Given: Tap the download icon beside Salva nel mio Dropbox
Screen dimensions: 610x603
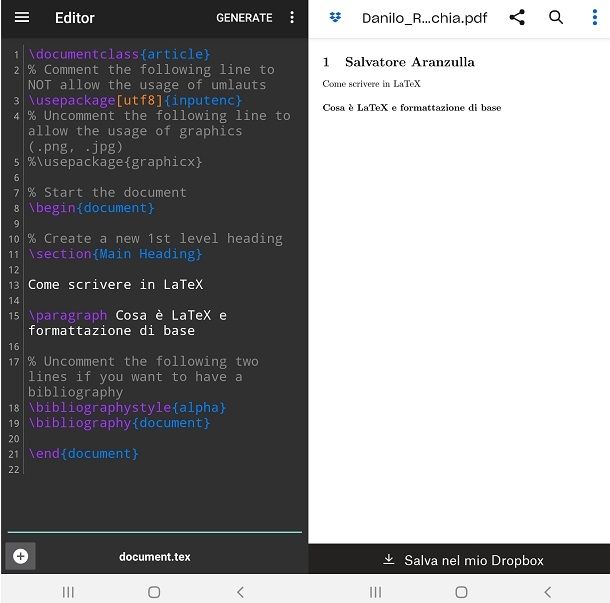Looking at the screenshot, I should (x=389, y=559).
